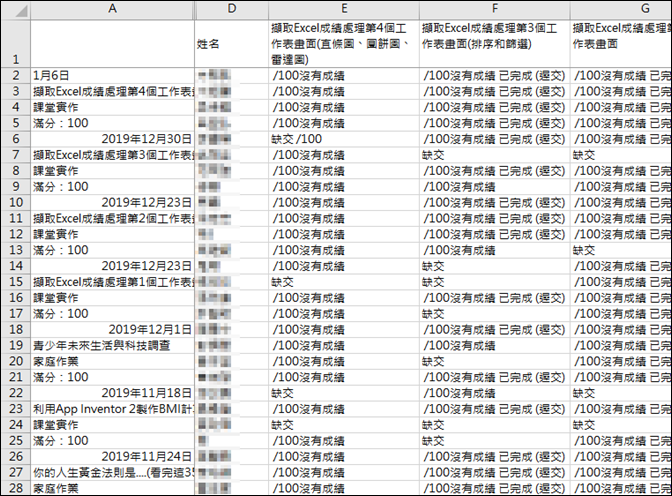The image size is (672, 496).
Task: Select row 24 header
Action: (x=16, y=424)
